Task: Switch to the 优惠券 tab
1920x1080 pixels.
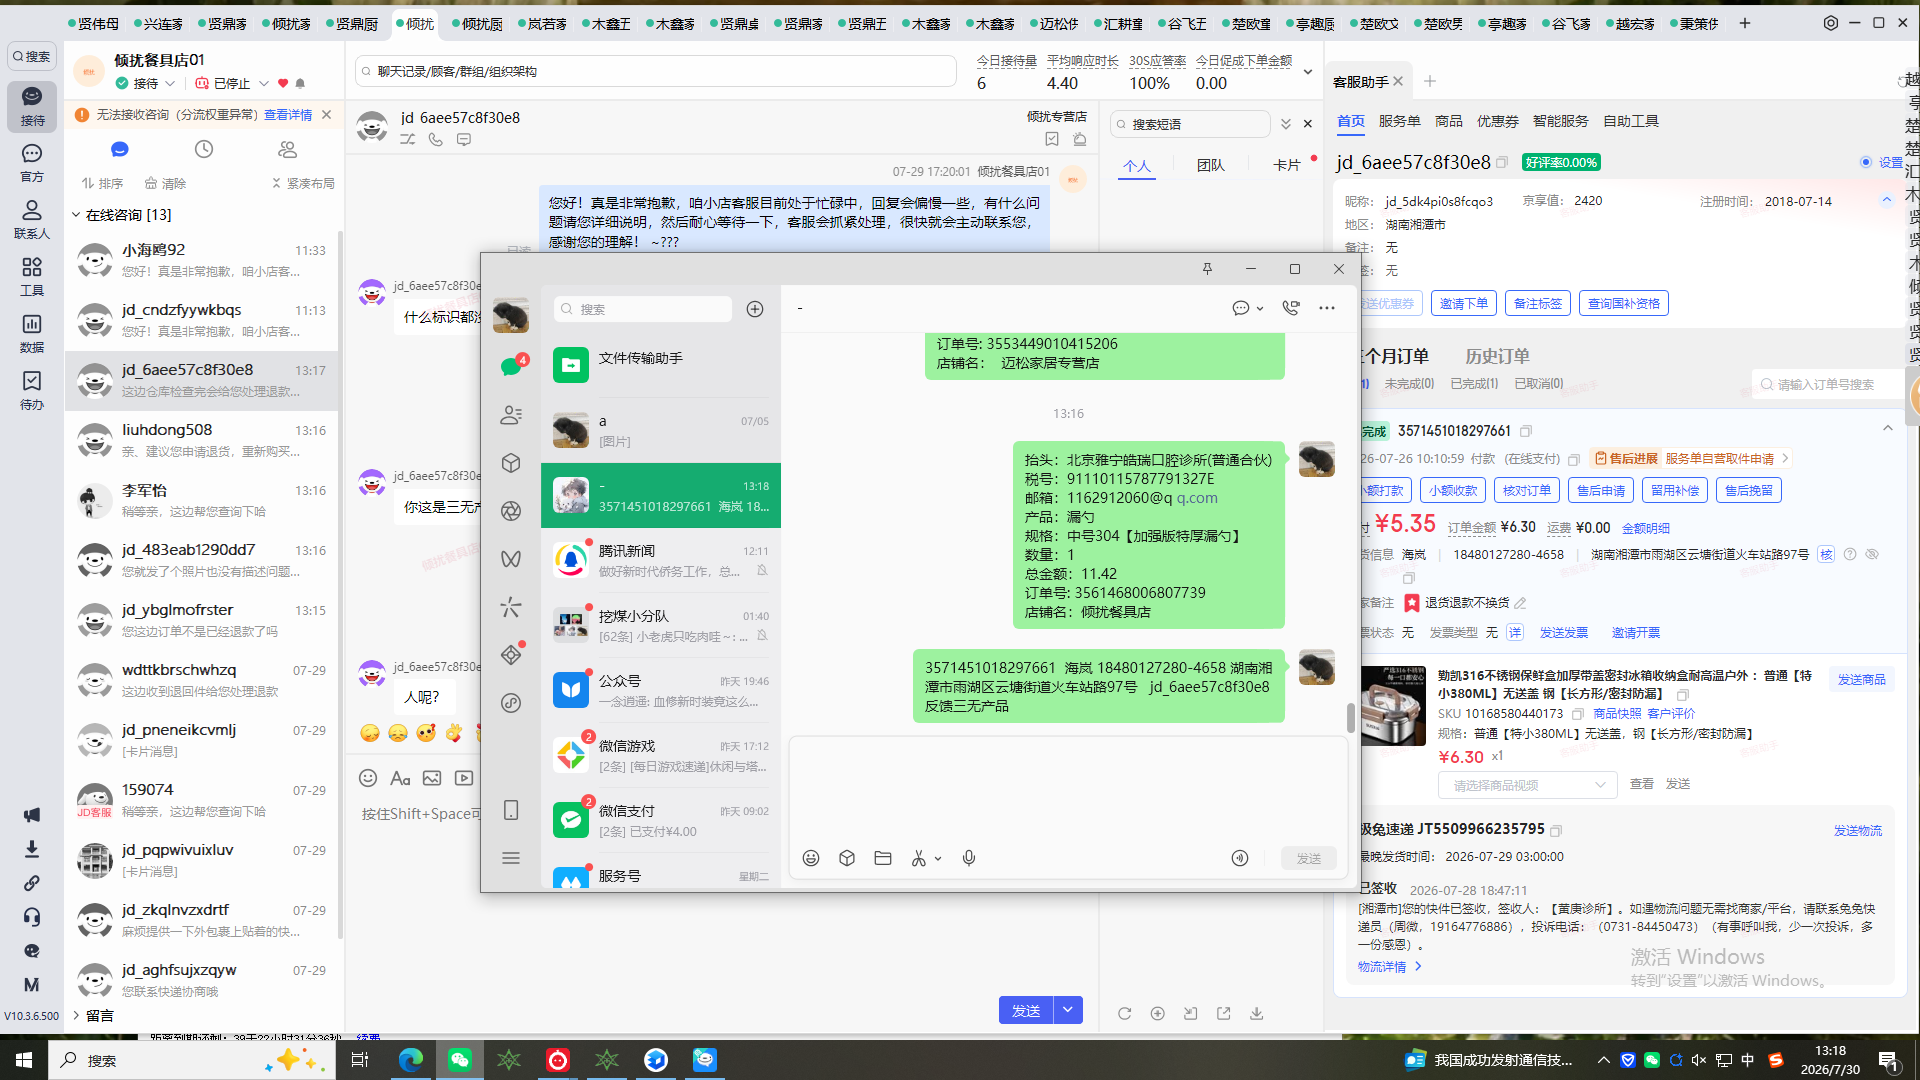Action: point(1497,121)
